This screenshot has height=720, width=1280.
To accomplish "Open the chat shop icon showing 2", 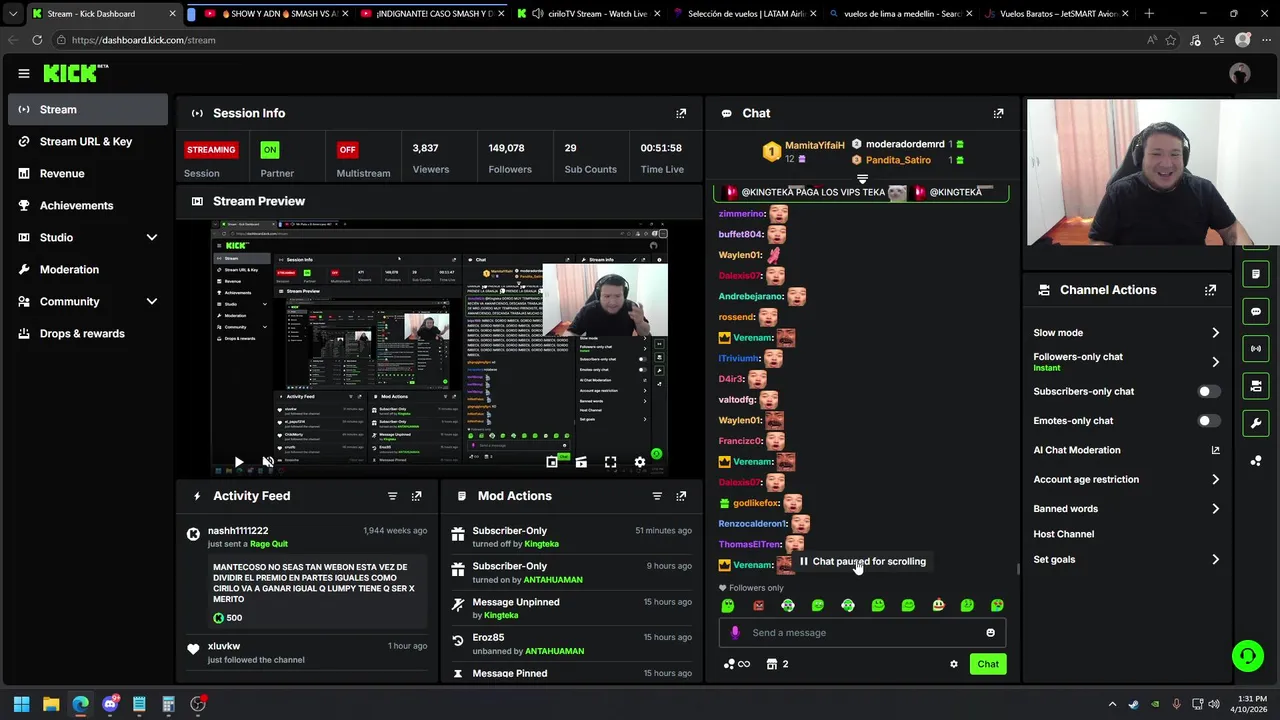I will 777,664.
